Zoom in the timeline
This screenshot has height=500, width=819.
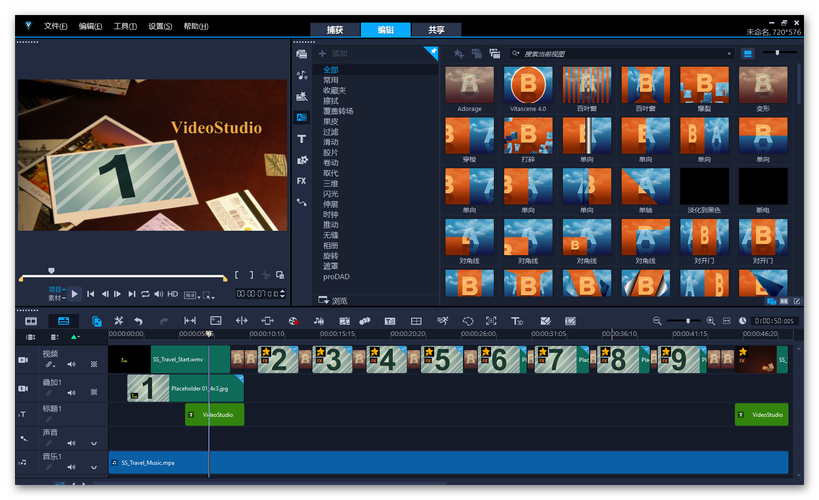tap(710, 321)
